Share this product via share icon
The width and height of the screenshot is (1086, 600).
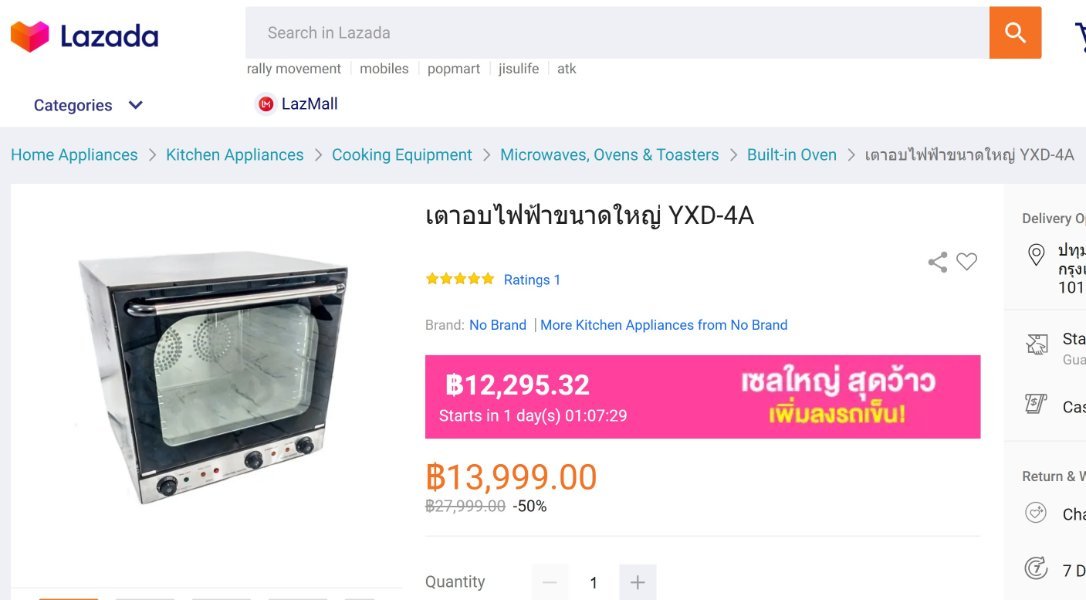point(938,262)
